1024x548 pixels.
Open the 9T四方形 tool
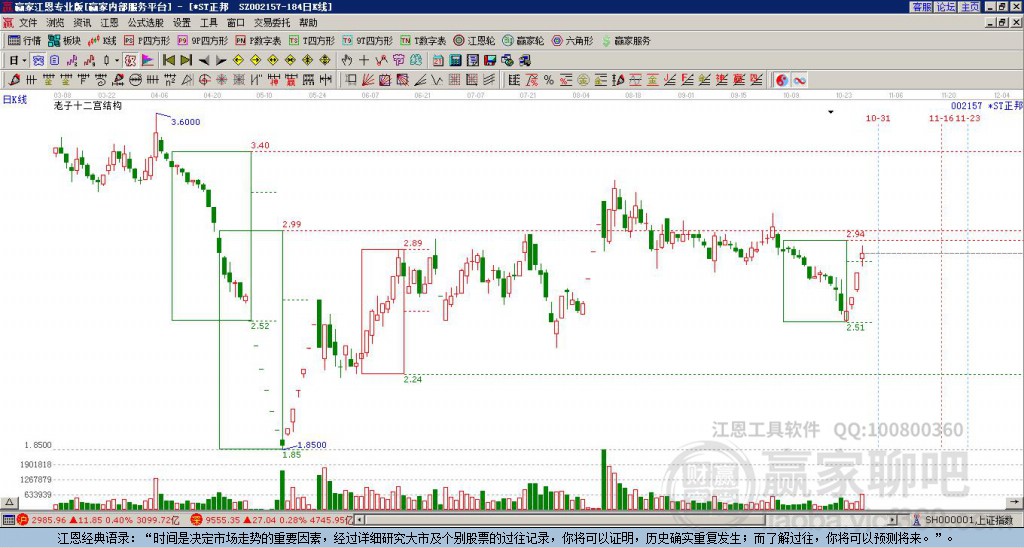click(368, 40)
